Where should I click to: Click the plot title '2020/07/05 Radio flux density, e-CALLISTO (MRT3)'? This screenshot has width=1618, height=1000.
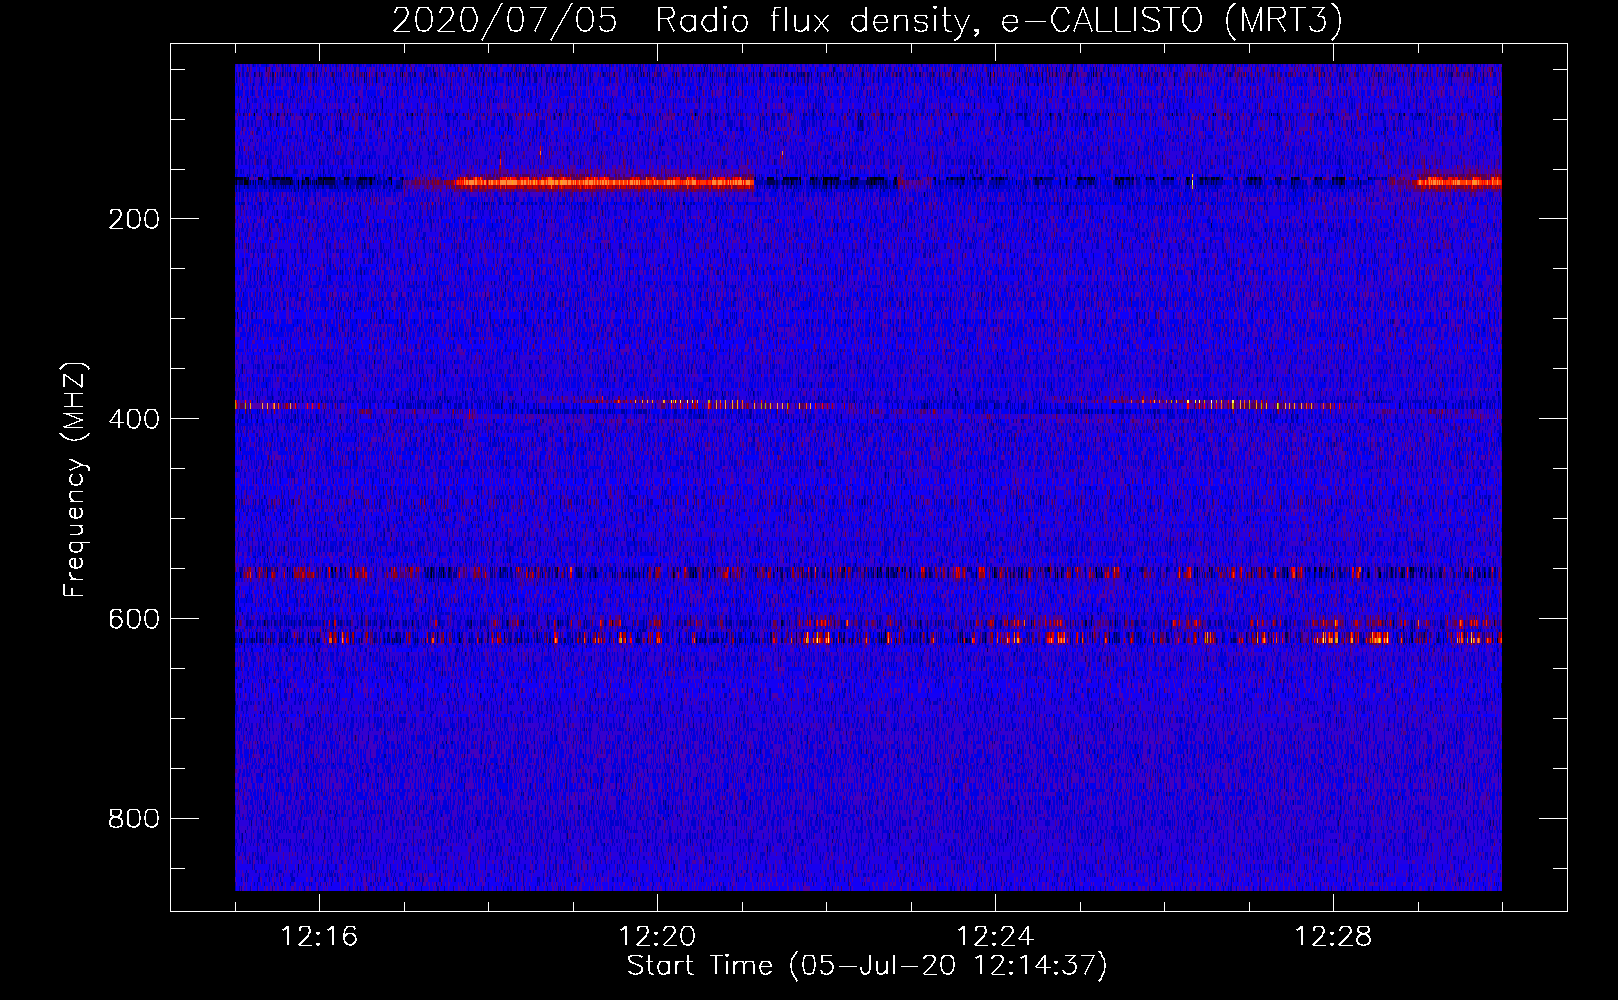[867, 20]
